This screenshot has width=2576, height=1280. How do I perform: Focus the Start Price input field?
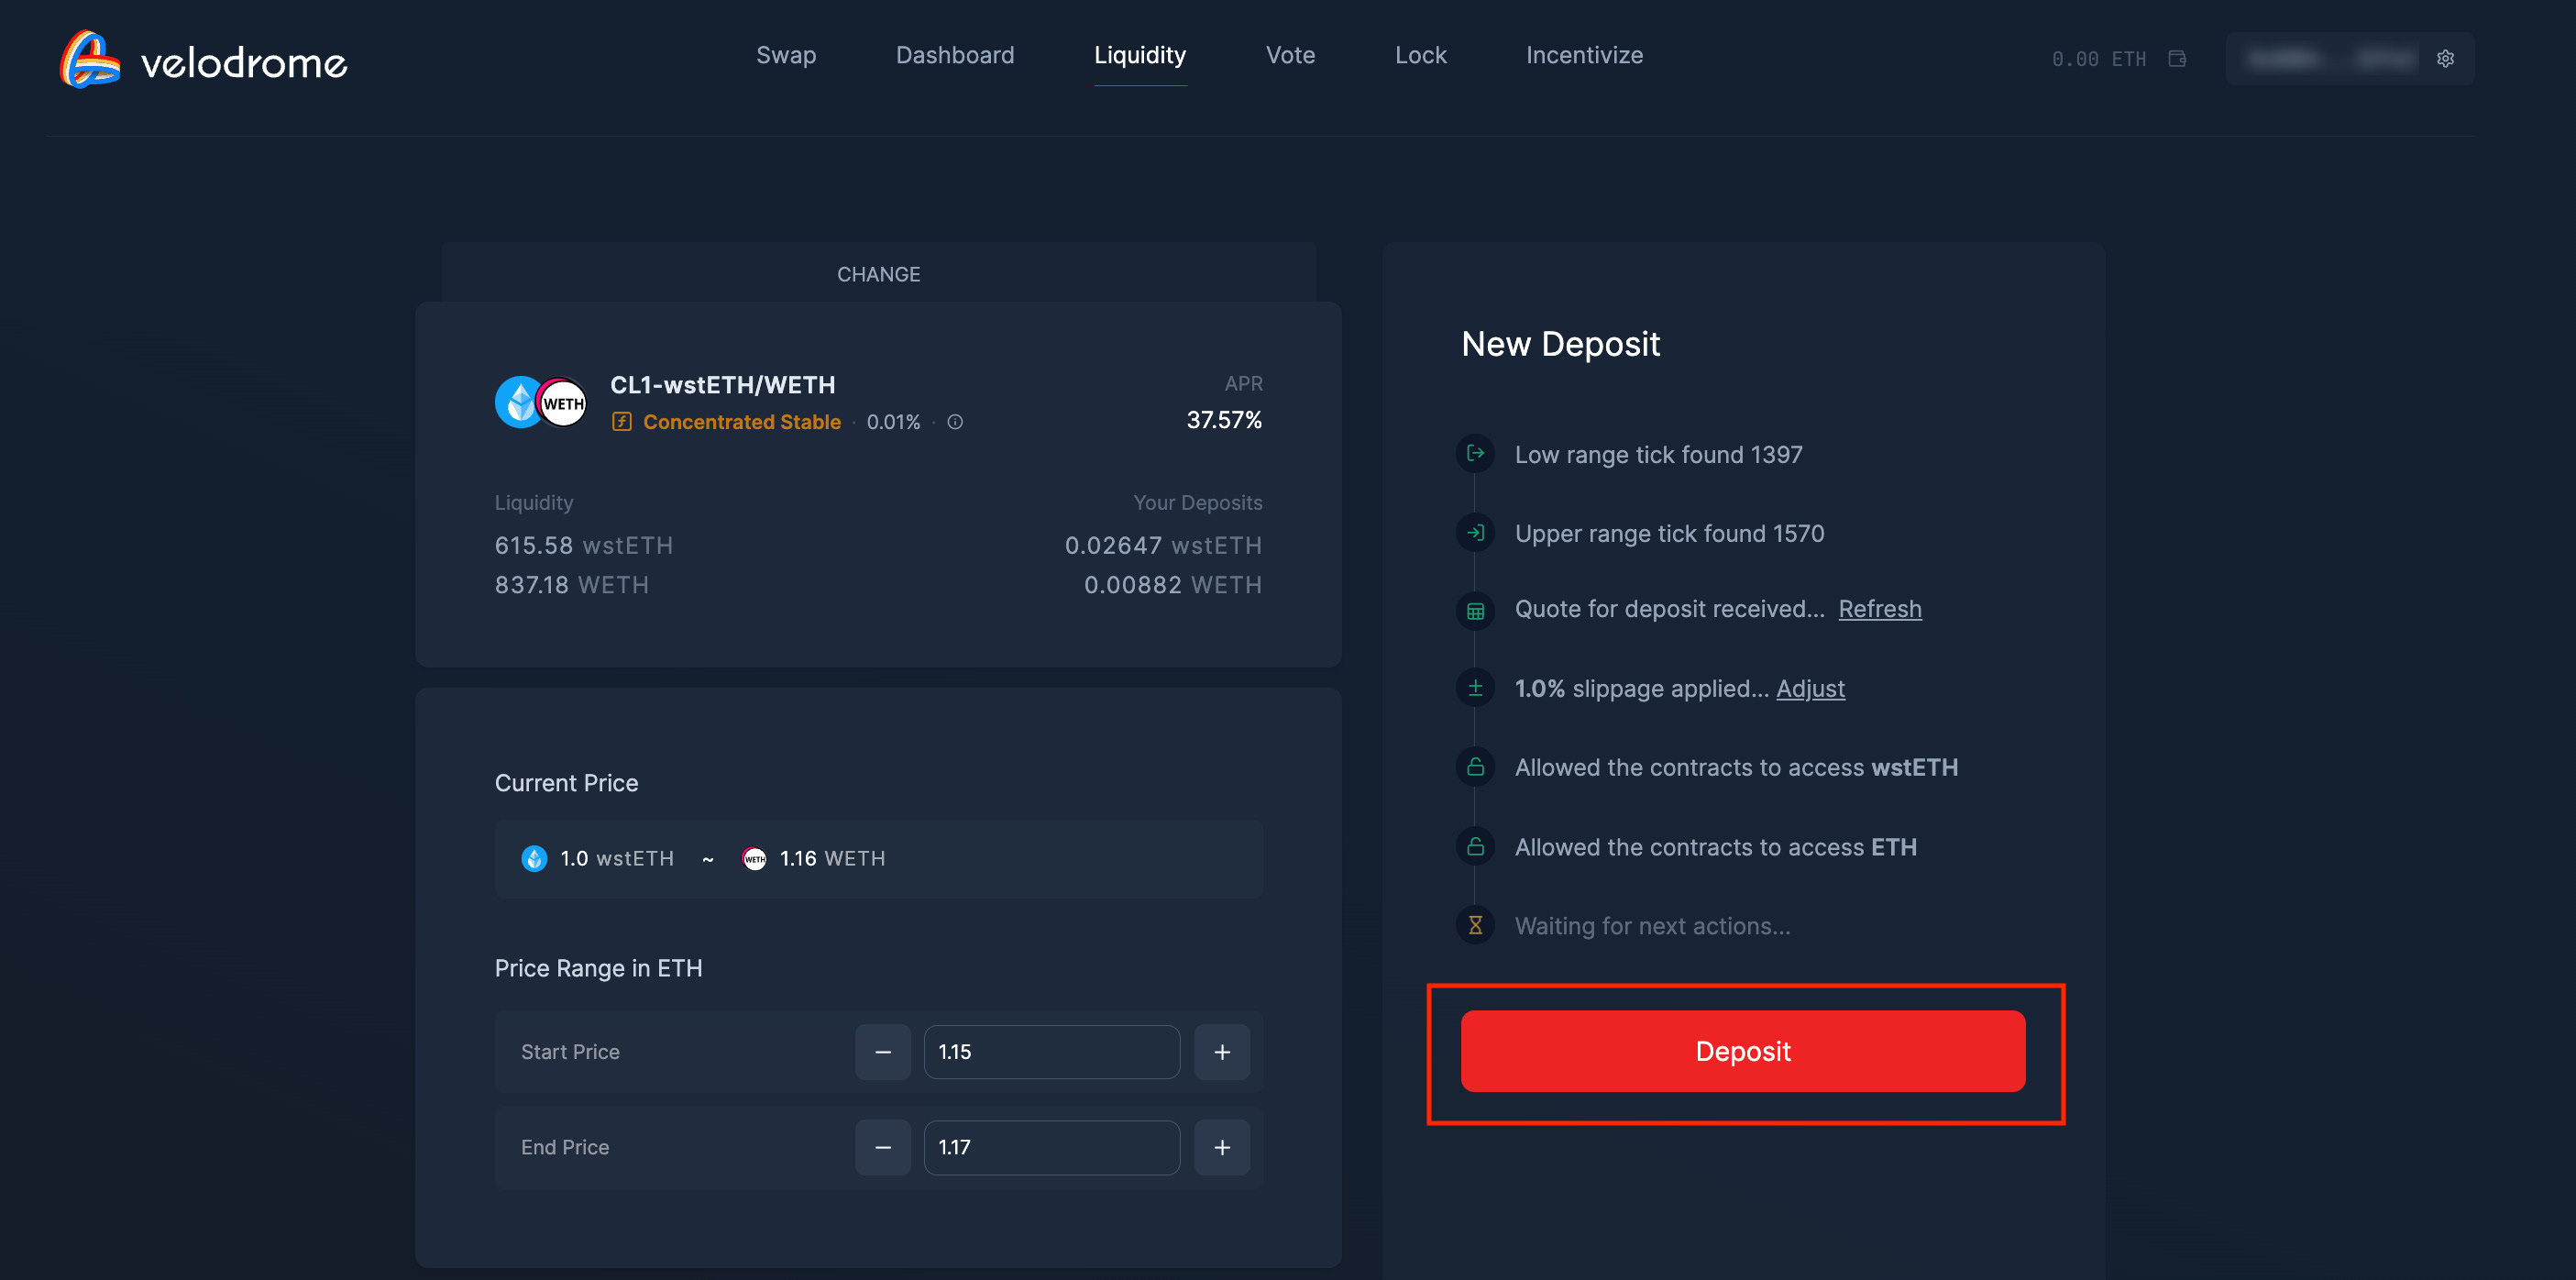(x=1051, y=1052)
